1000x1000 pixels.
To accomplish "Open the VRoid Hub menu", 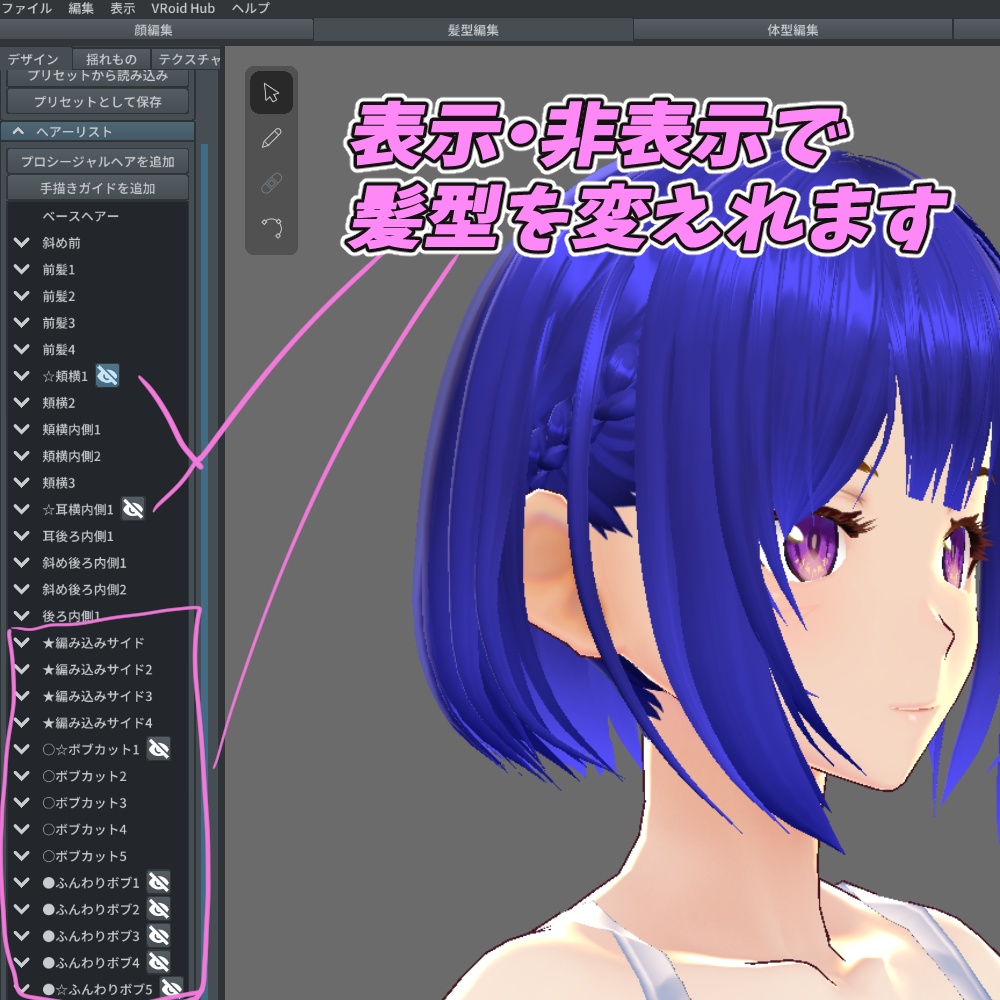I will coord(183,8).
